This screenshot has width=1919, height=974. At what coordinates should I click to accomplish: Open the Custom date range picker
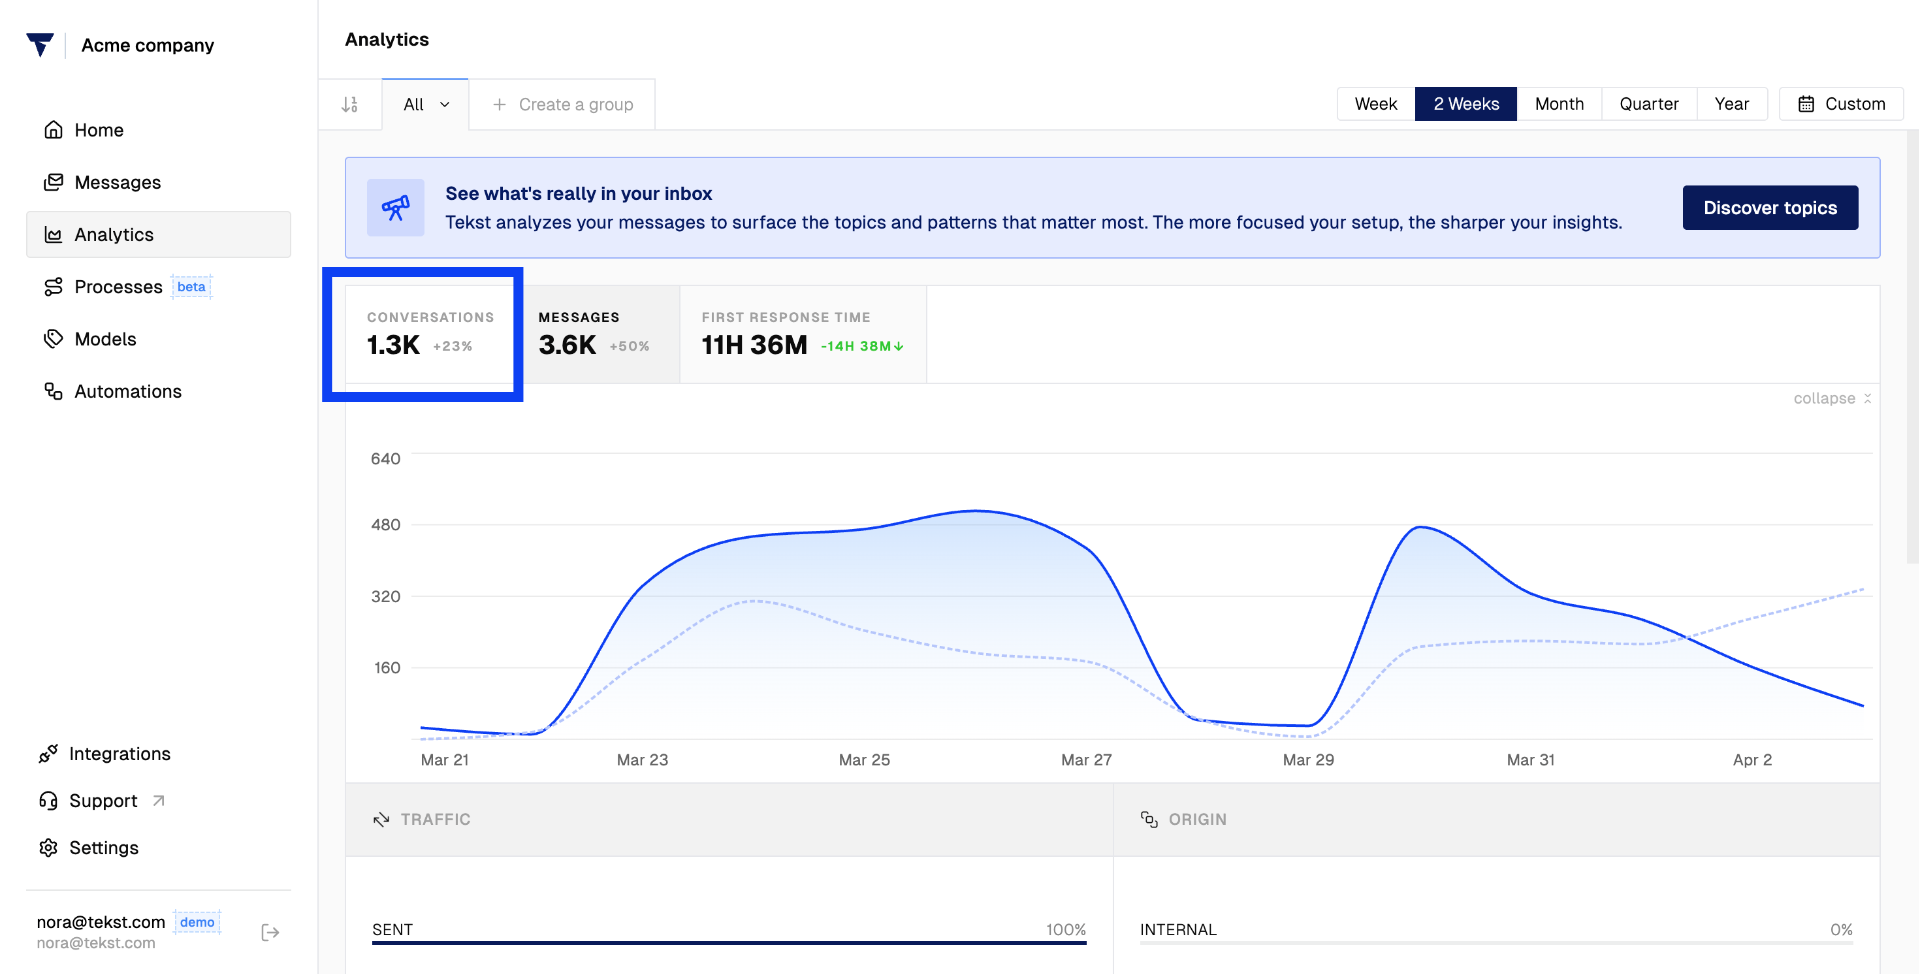pos(1841,104)
